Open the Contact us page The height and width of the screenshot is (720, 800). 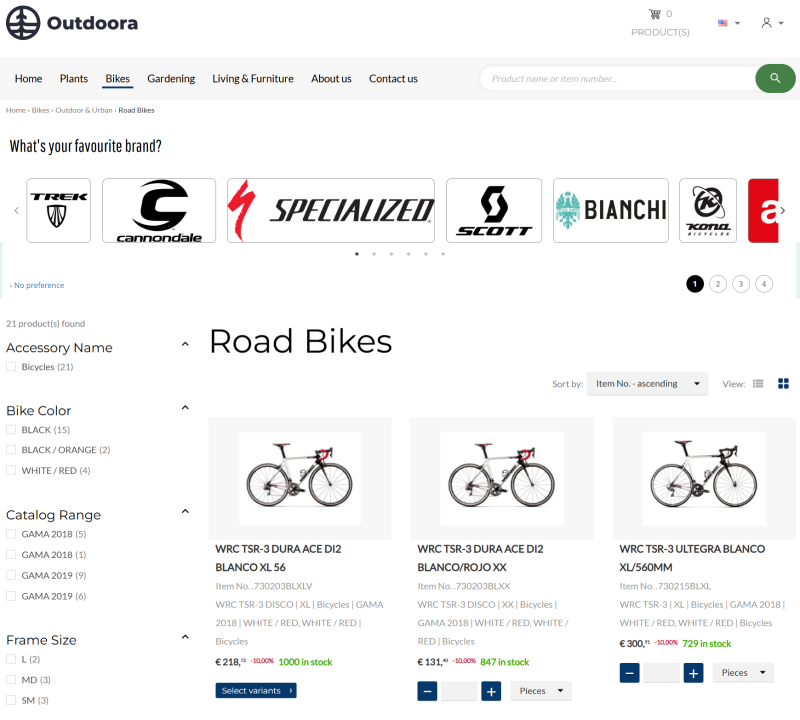click(x=393, y=79)
